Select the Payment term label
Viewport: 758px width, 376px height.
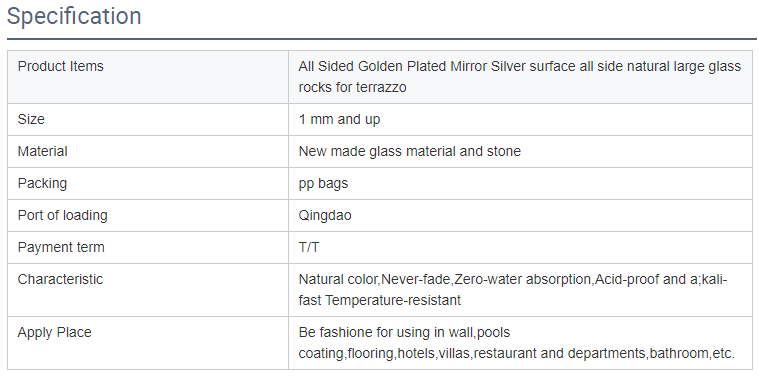tap(61, 247)
